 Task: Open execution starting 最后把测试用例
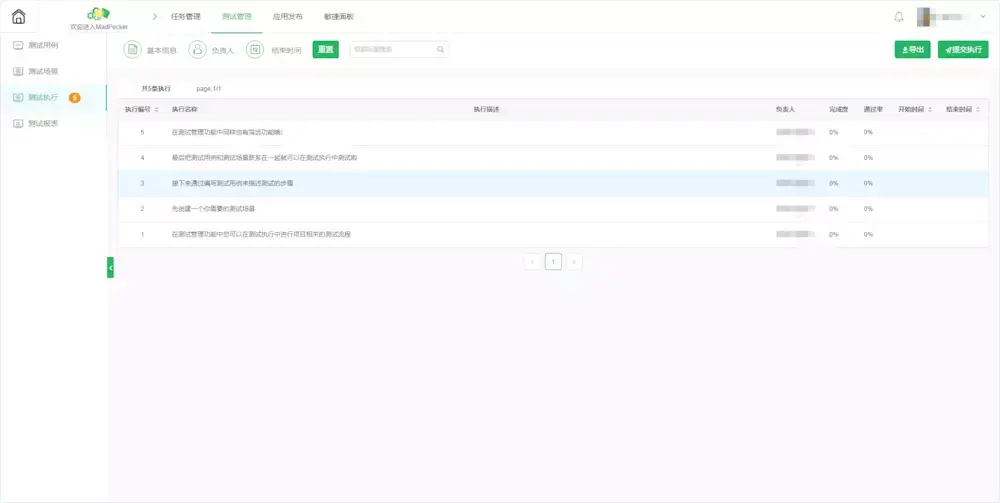(x=265, y=157)
